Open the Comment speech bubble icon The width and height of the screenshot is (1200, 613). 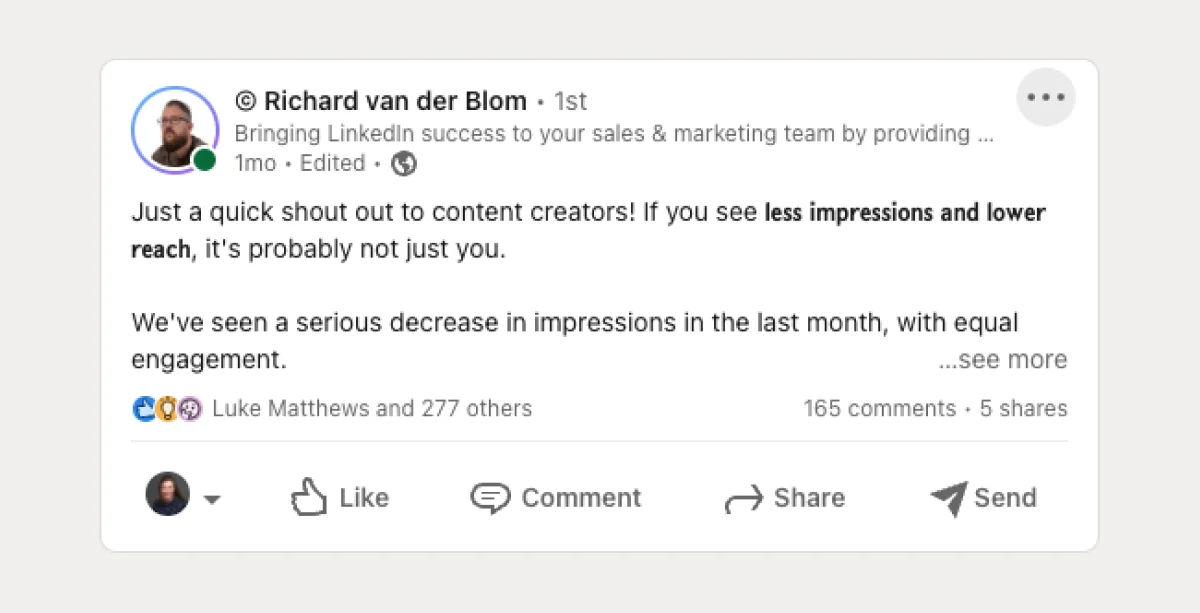(x=490, y=497)
